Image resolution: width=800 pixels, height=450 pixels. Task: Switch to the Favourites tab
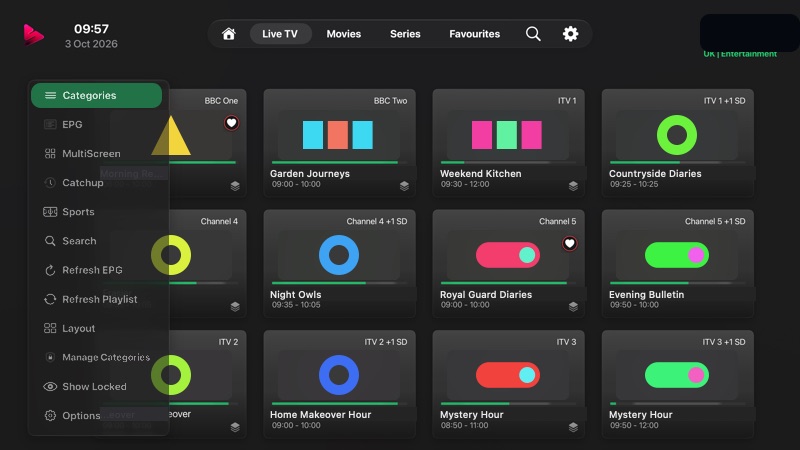[474, 34]
